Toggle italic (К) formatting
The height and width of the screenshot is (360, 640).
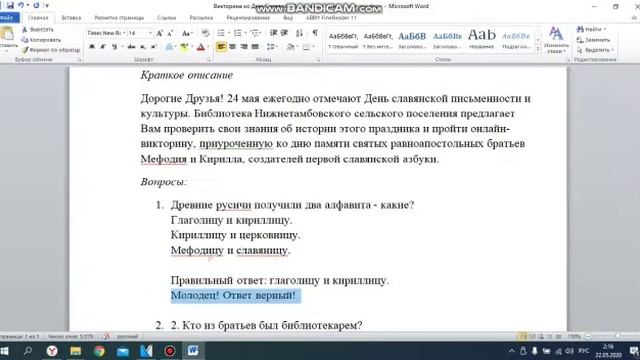tap(103, 47)
